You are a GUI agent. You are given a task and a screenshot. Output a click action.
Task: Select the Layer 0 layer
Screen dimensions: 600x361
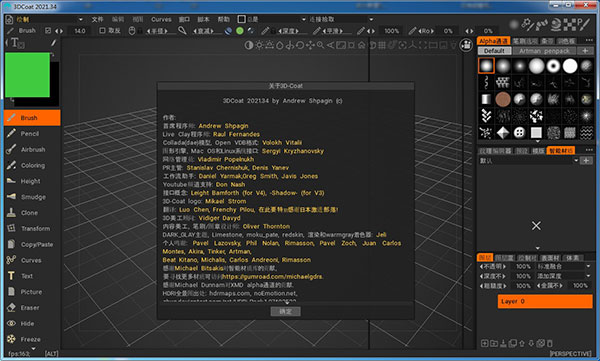coord(545,301)
